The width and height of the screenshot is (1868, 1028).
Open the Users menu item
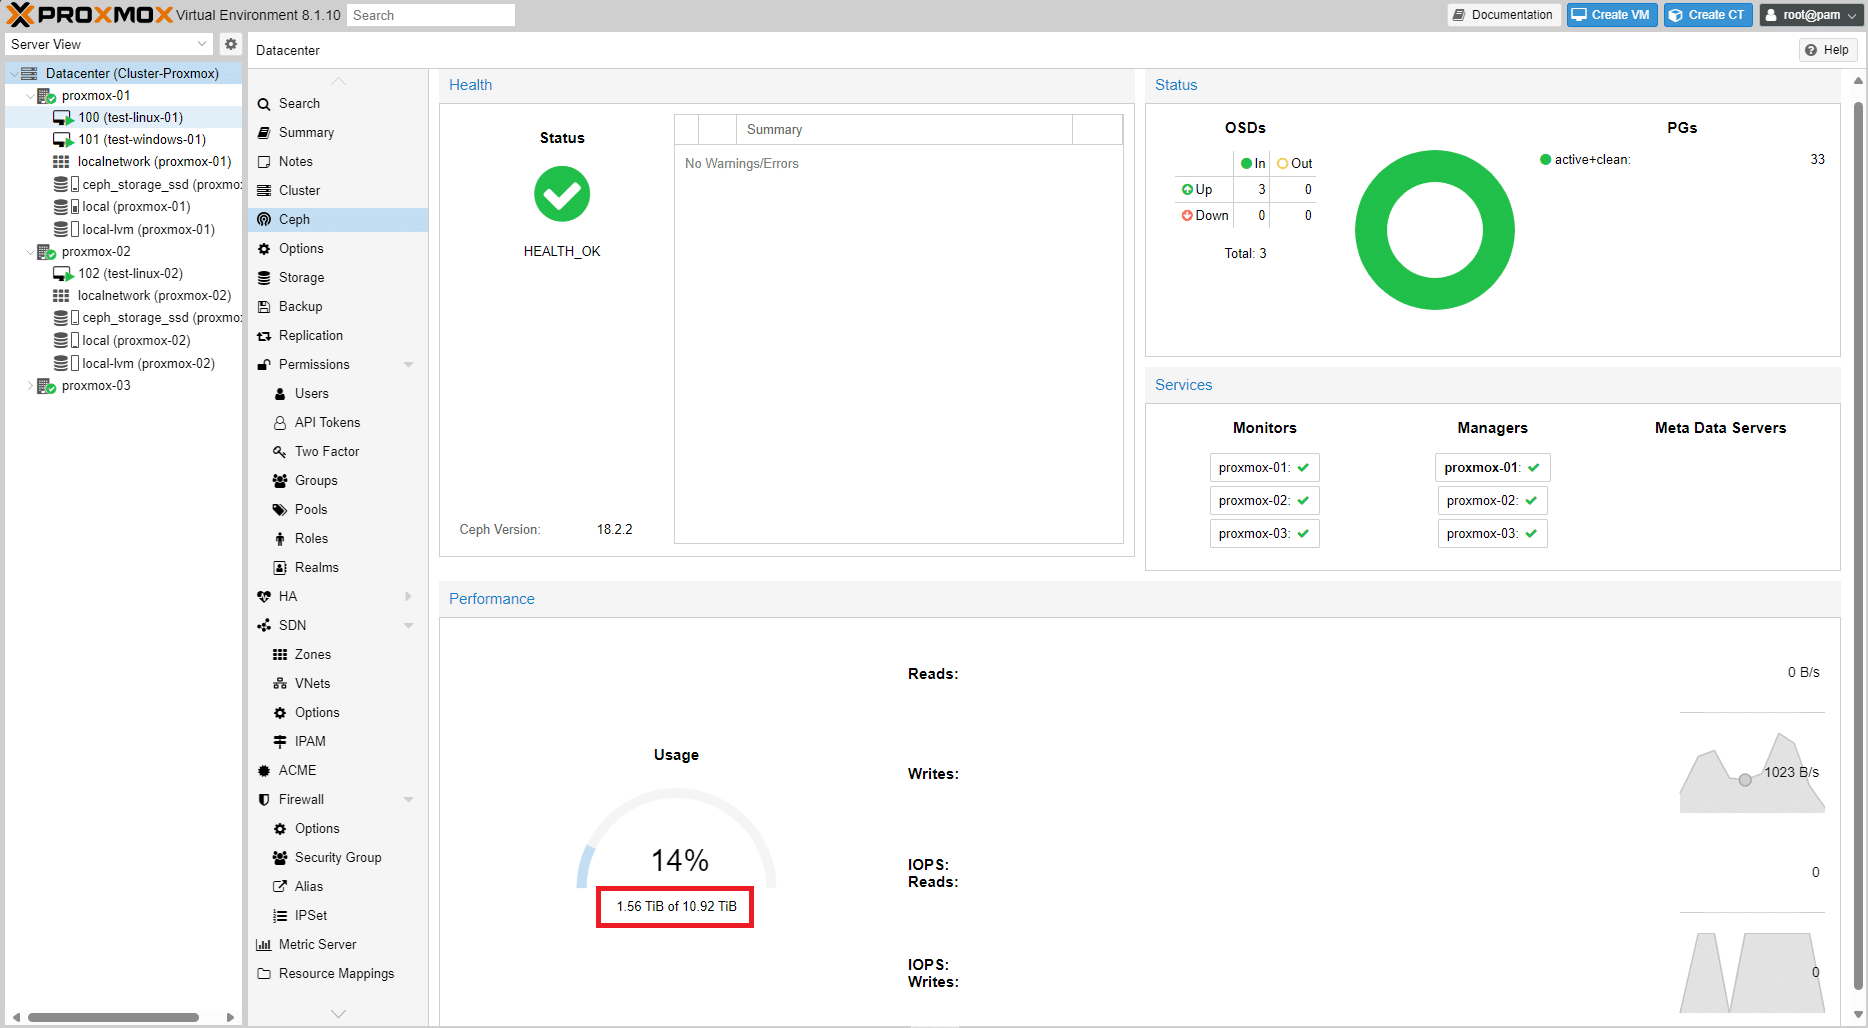[x=338, y=394]
